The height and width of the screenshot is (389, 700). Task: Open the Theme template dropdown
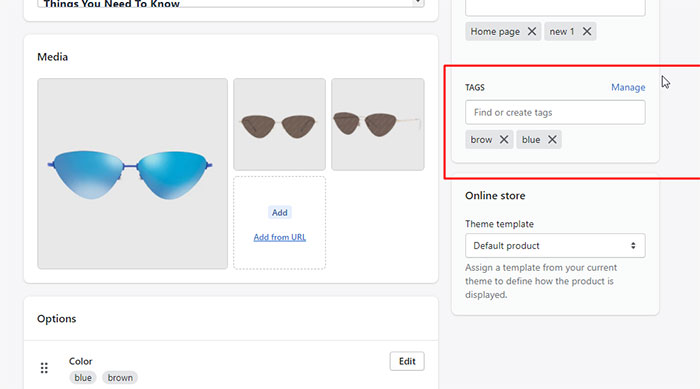[x=555, y=246]
